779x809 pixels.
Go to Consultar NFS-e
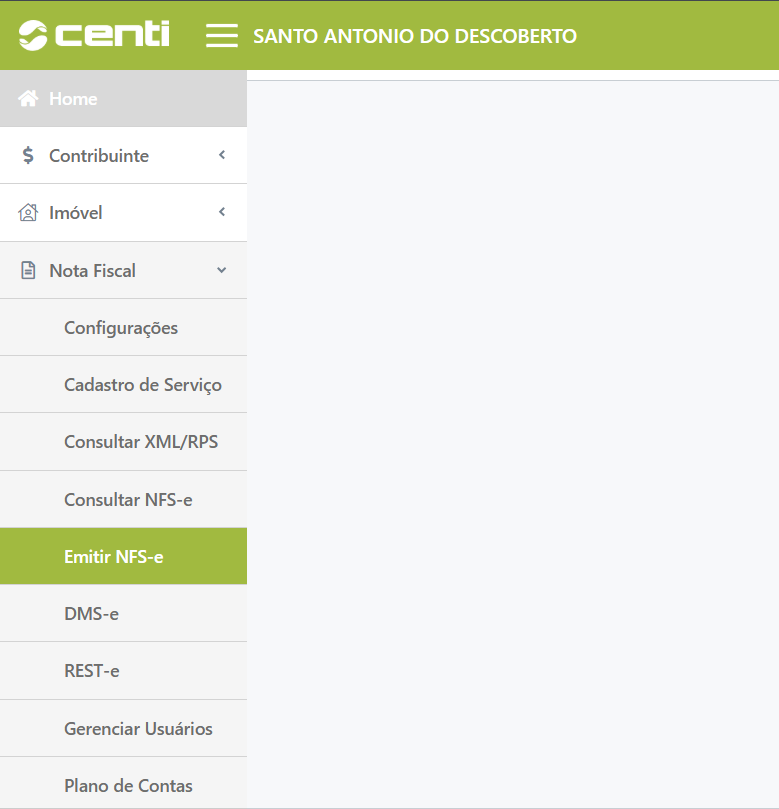tap(128, 499)
